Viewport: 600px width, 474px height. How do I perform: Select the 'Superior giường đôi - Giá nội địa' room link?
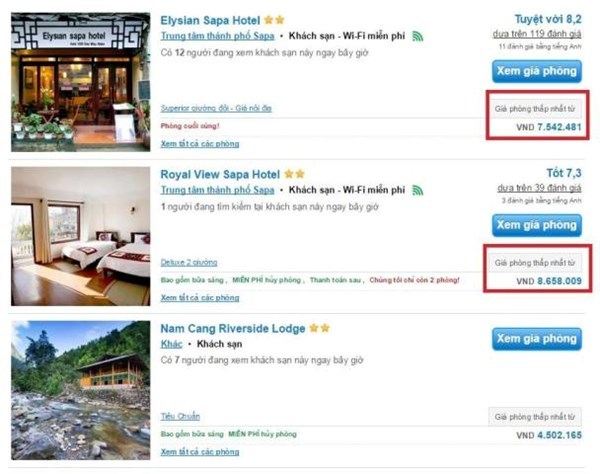[216, 107]
